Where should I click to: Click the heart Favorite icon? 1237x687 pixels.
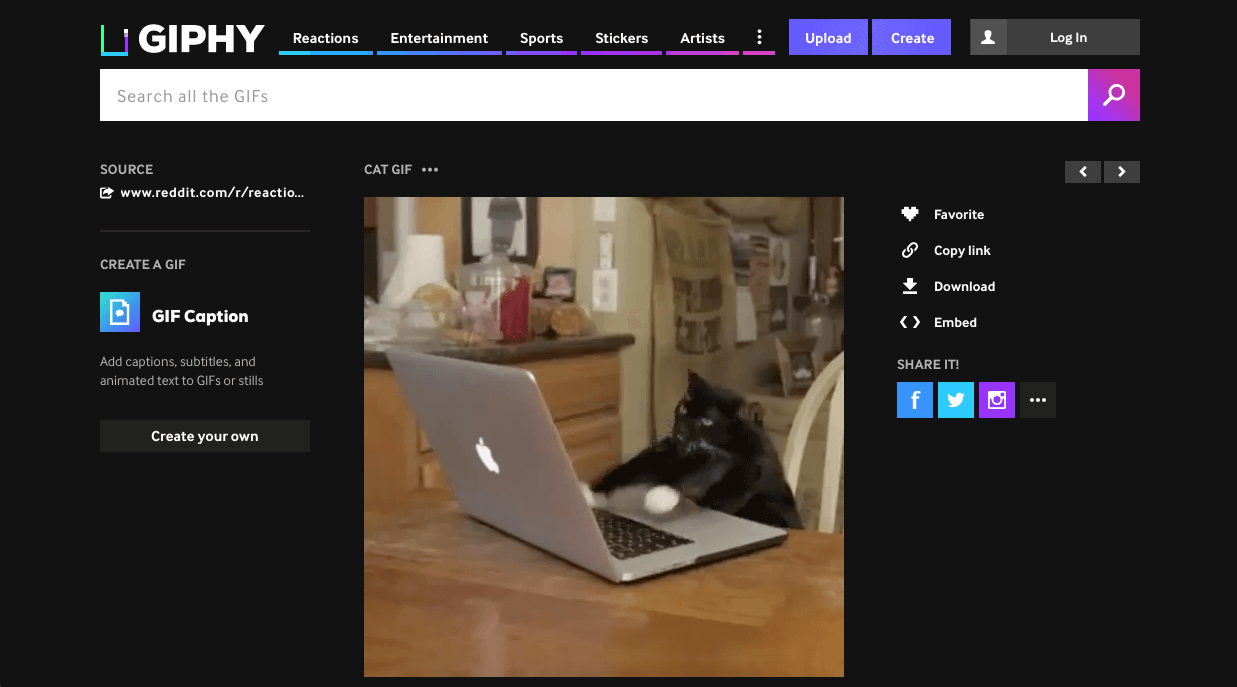click(910, 214)
